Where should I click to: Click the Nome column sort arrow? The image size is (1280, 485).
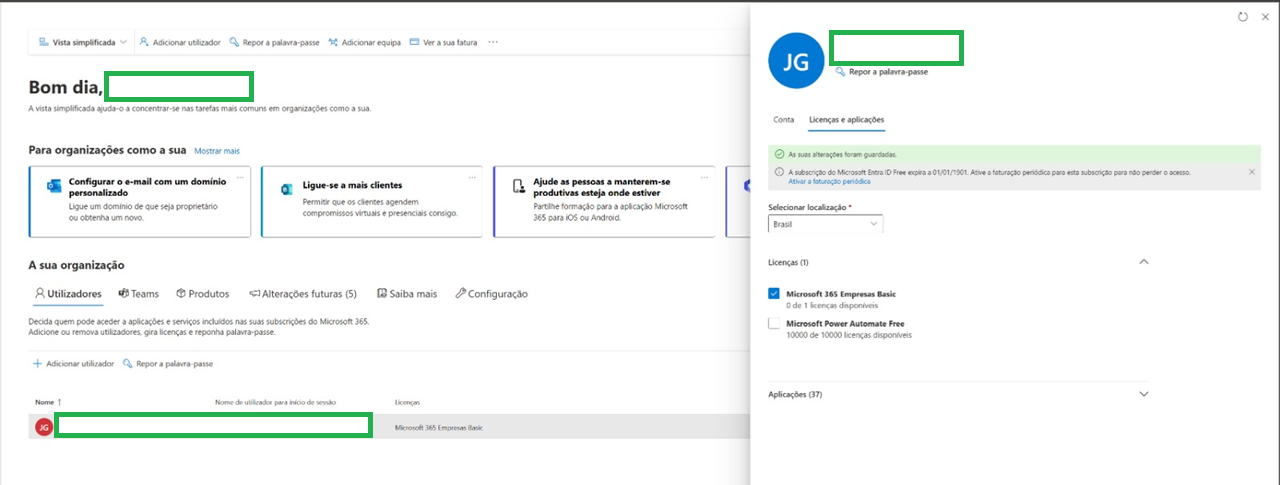[x=60, y=402]
